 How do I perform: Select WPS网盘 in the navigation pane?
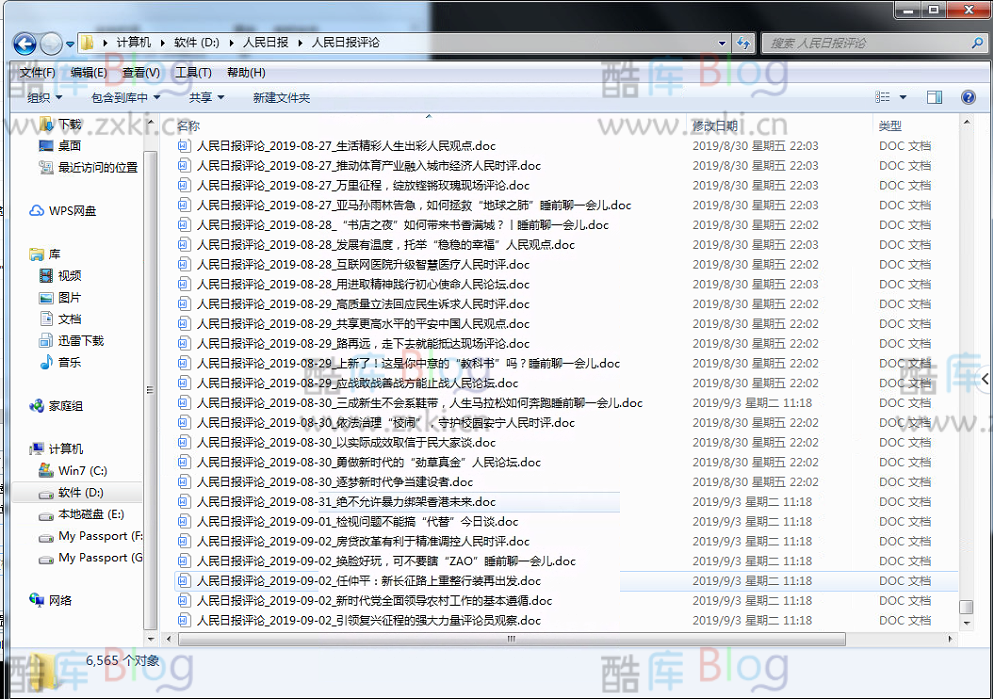(72, 211)
